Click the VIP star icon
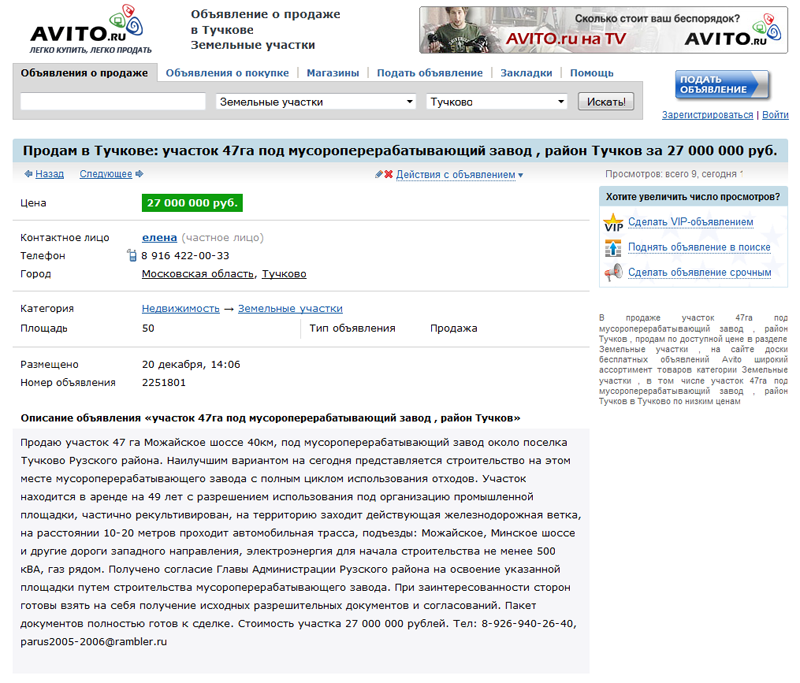Viewport: 800px width, 683px height. coord(613,223)
